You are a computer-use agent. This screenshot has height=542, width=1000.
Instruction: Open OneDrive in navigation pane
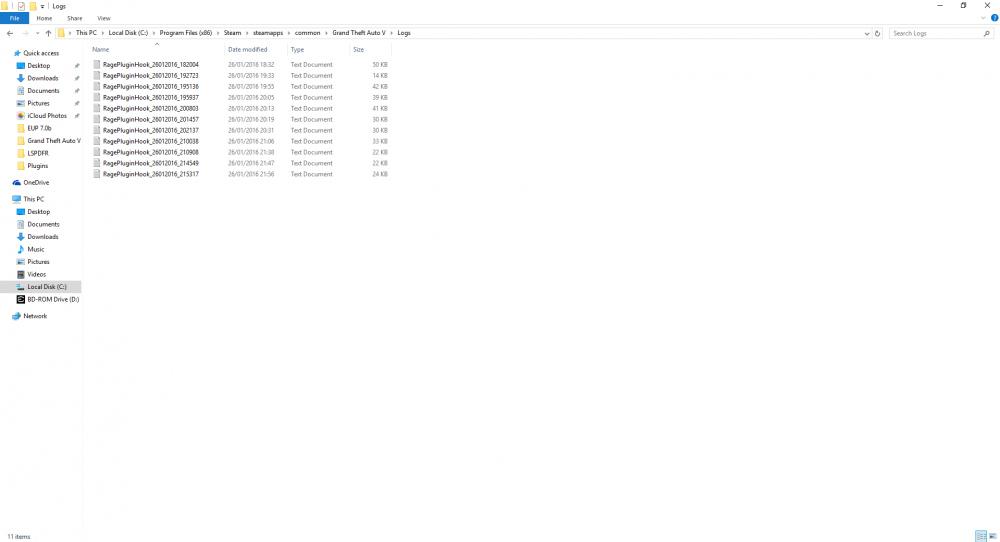point(36,182)
